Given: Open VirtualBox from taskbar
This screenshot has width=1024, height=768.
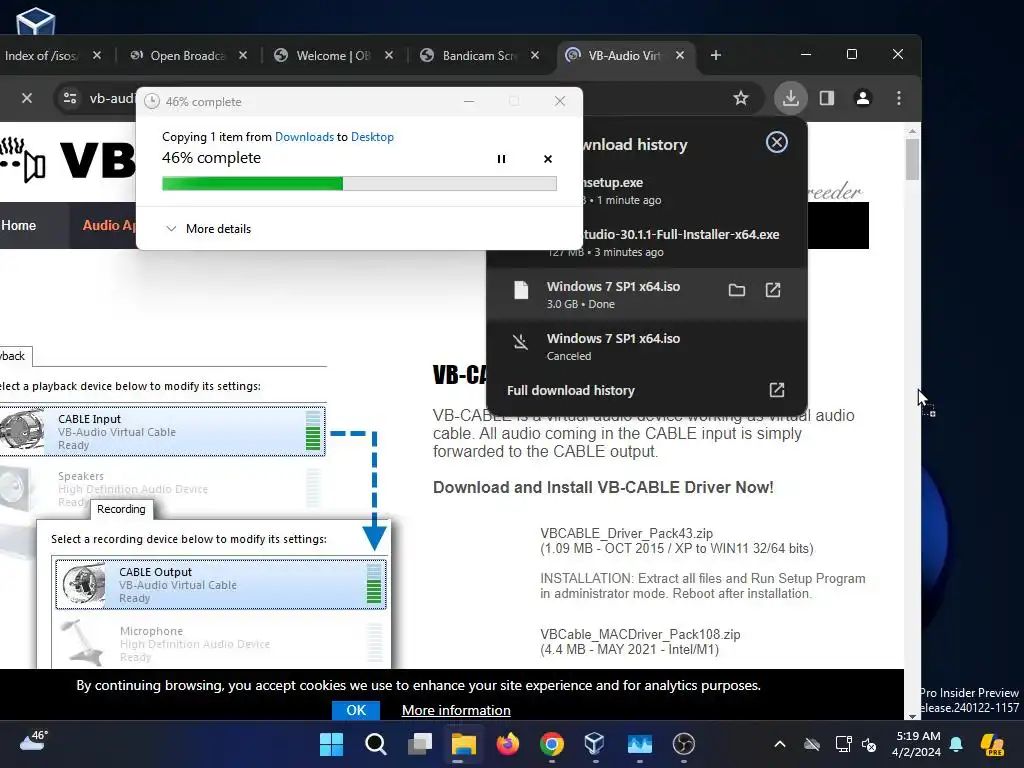Looking at the screenshot, I should 595,744.
